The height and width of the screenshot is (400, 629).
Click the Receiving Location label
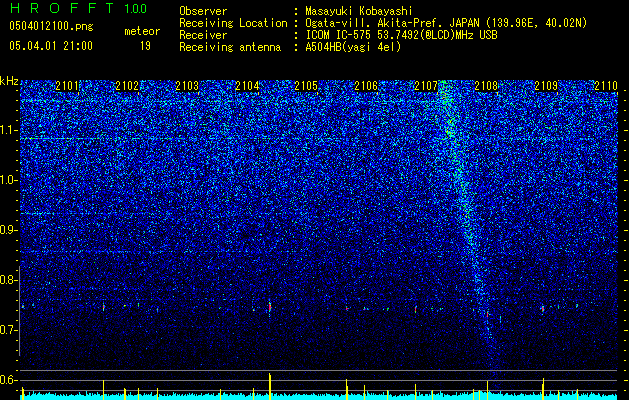pyautogui.click(x=233, y=23)
